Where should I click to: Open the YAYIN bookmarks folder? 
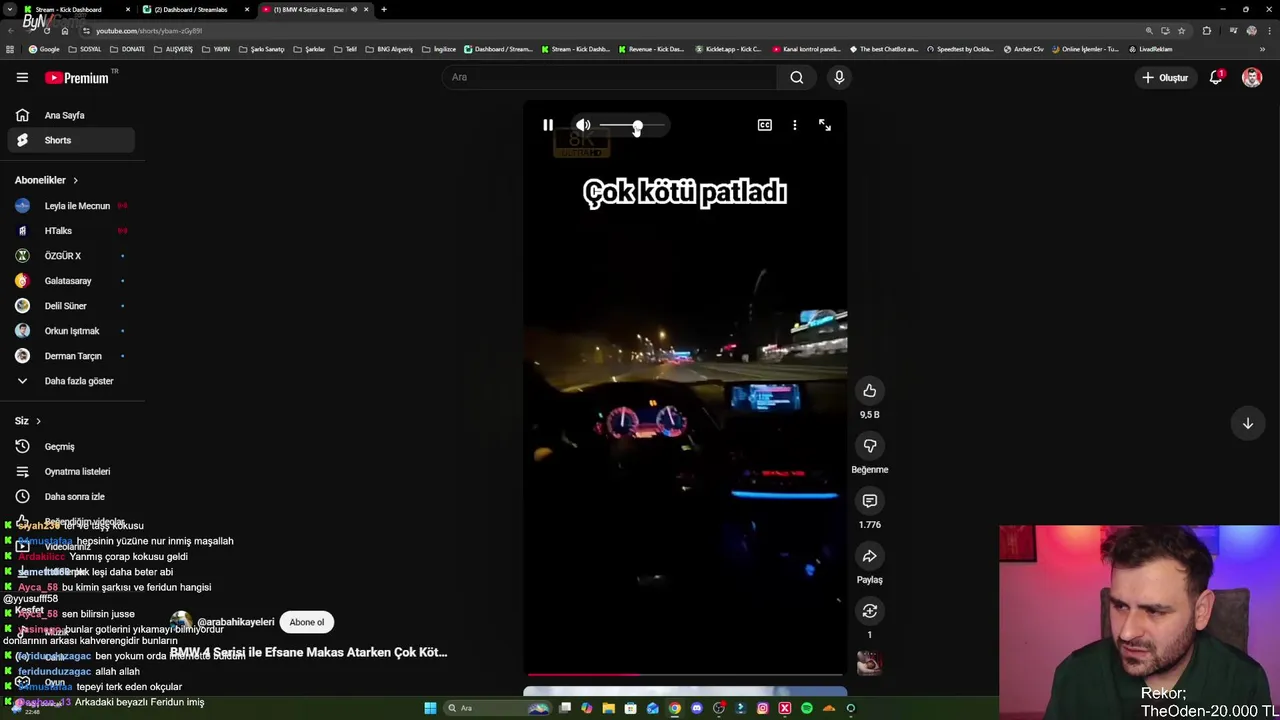tap(215, 49)
